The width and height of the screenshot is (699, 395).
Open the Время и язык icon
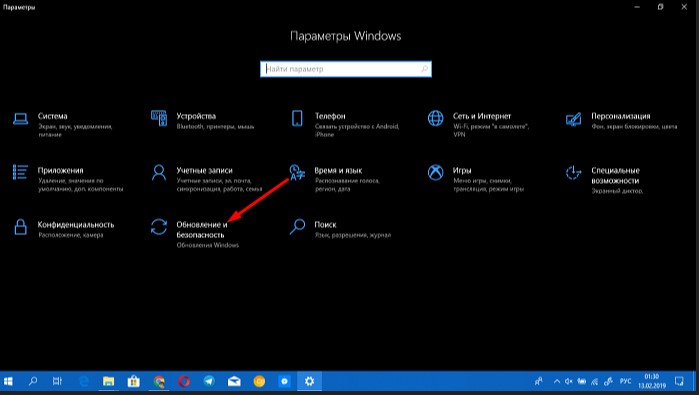(297, 172)
